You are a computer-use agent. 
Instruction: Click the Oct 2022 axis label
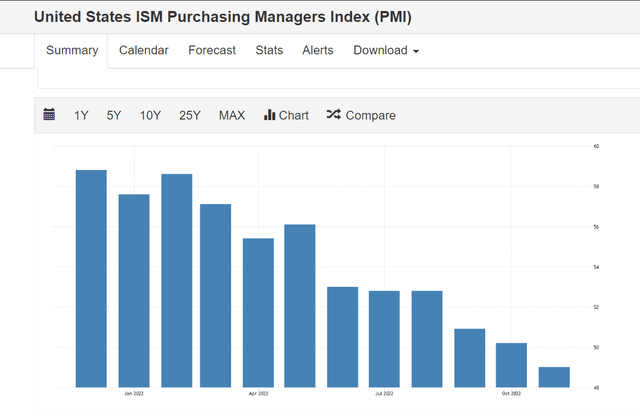pos(511,393)
